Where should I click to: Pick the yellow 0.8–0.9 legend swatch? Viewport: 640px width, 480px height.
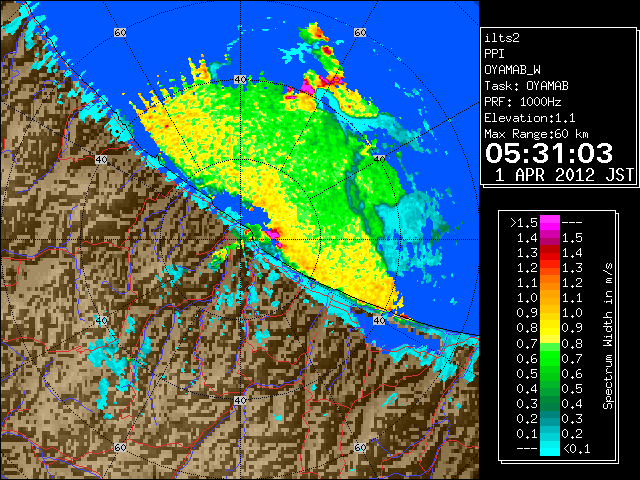coord(549,329)
